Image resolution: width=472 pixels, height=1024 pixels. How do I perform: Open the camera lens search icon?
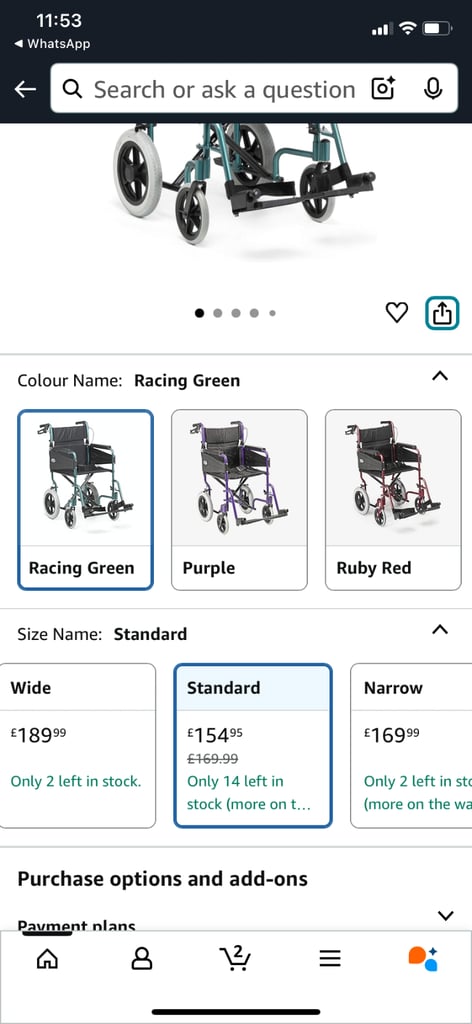(x=383, y=89)
